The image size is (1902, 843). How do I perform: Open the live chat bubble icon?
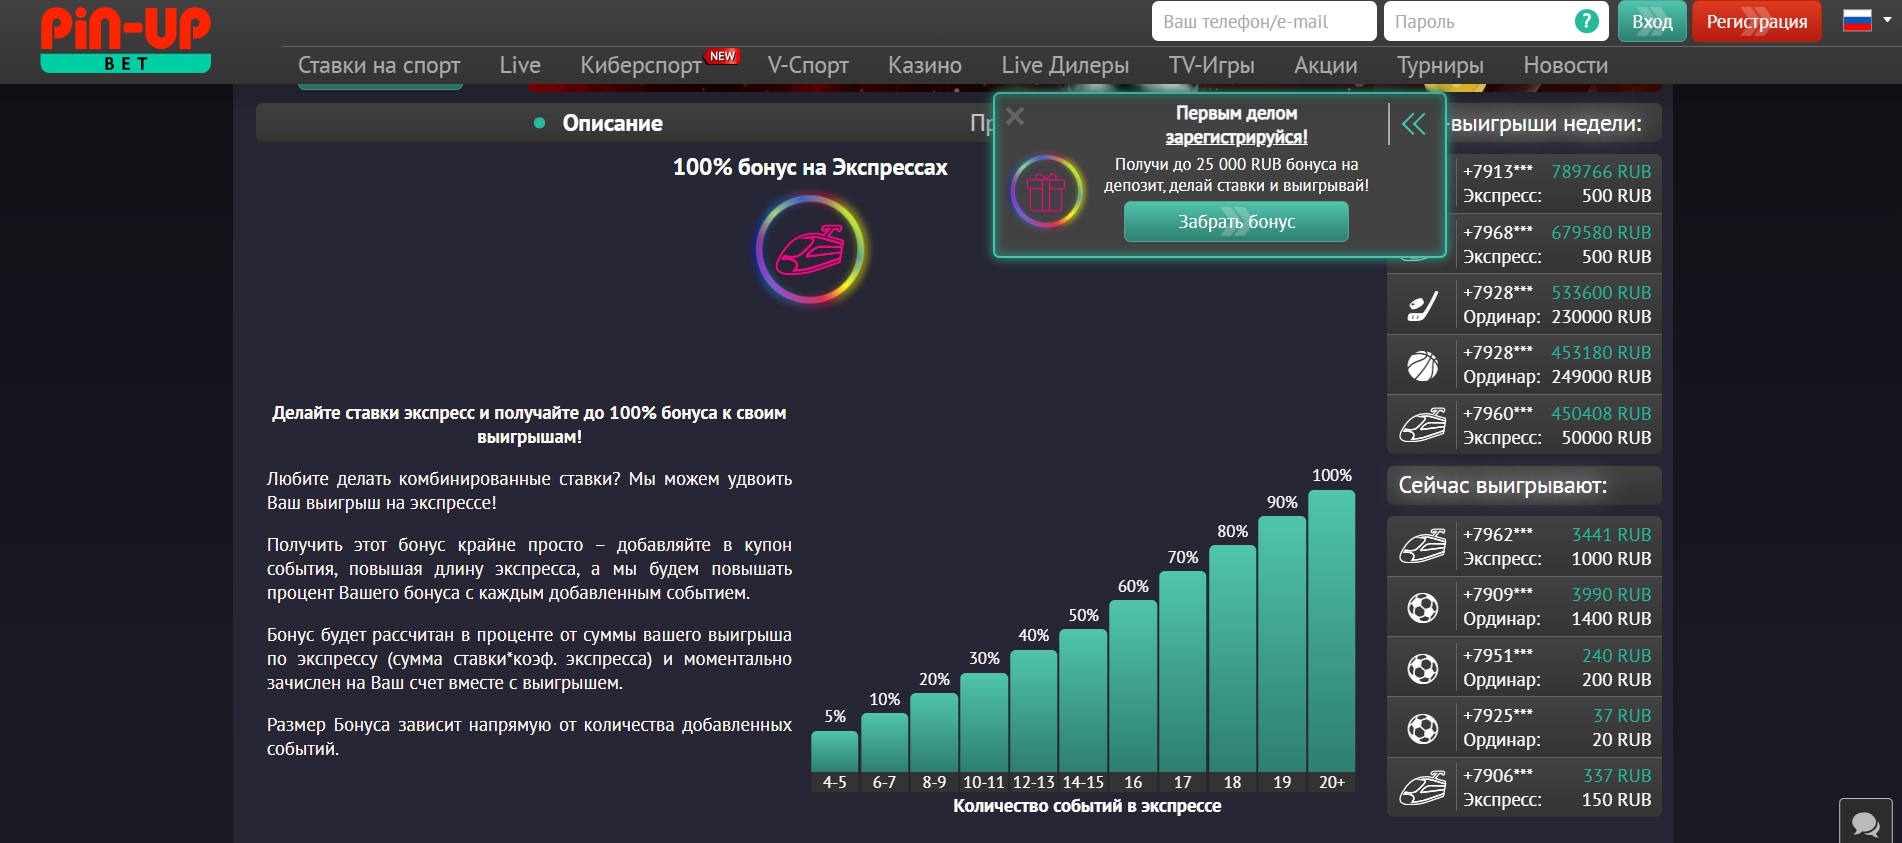point(1865,822)
